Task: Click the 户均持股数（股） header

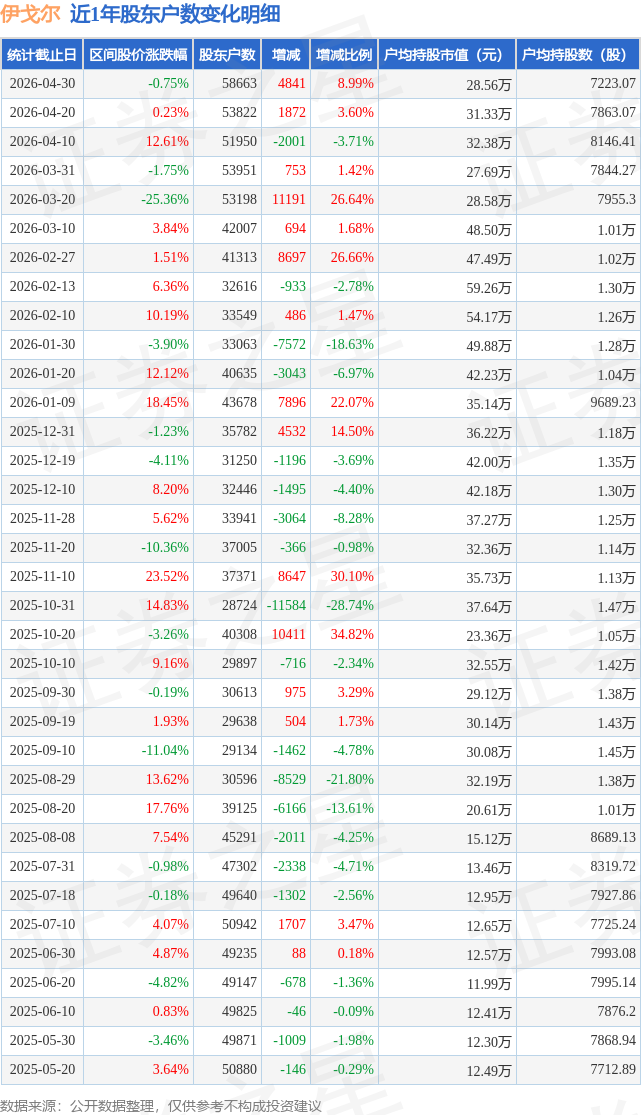Action: coord(578,55)
